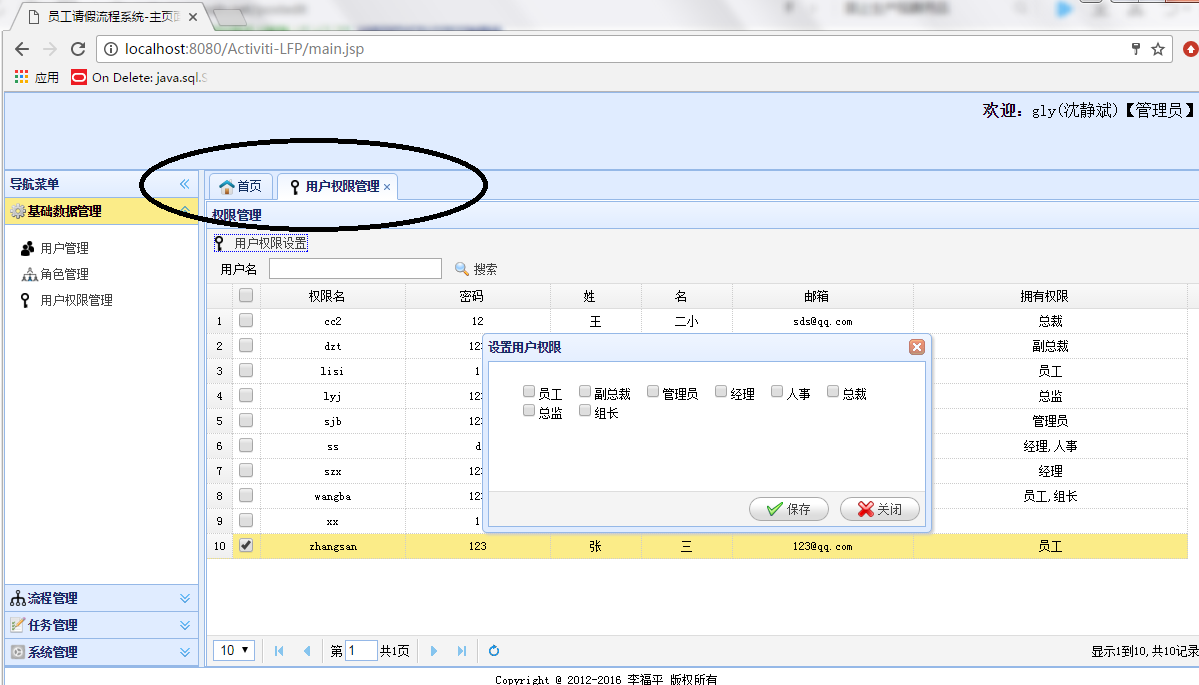
Task: Click the search magnifier icon
Action: pos(461,269)
